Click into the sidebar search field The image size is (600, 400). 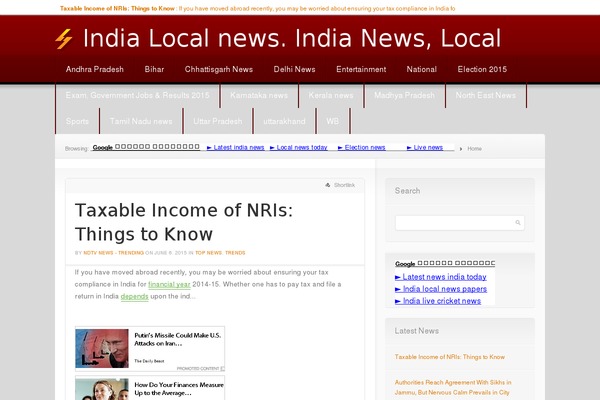(460, 223)
